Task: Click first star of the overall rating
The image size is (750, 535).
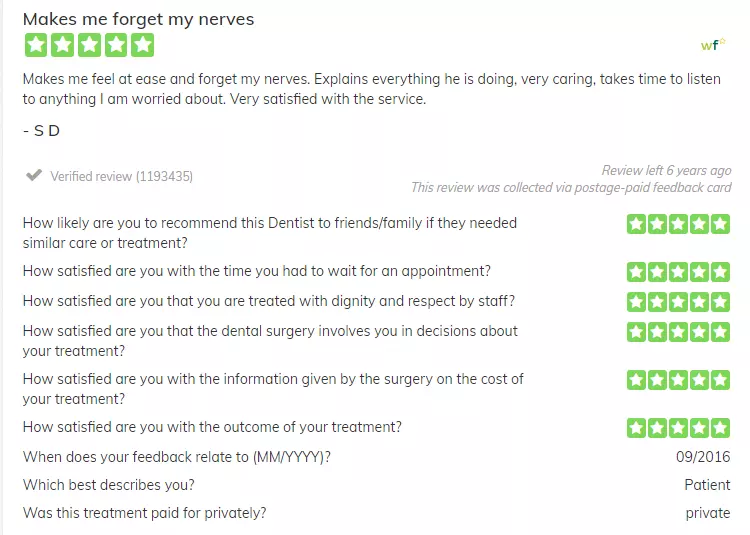Action: tap(36, 45)
